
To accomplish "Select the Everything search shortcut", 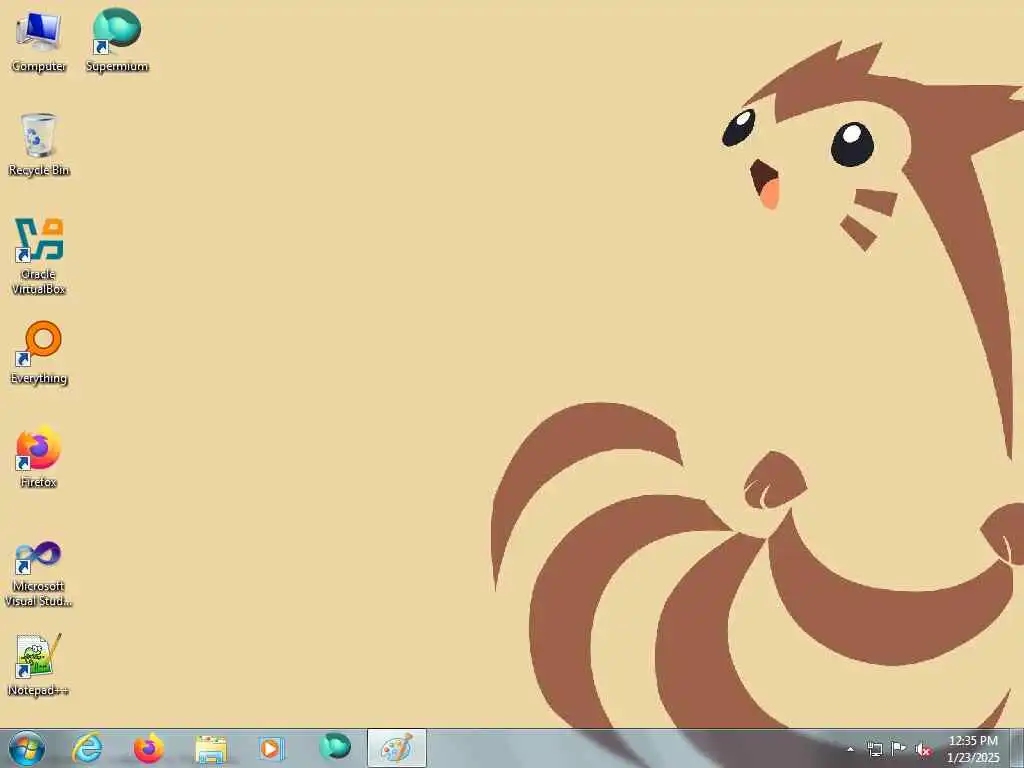I will pyautogui.click(x=39, y=353).
